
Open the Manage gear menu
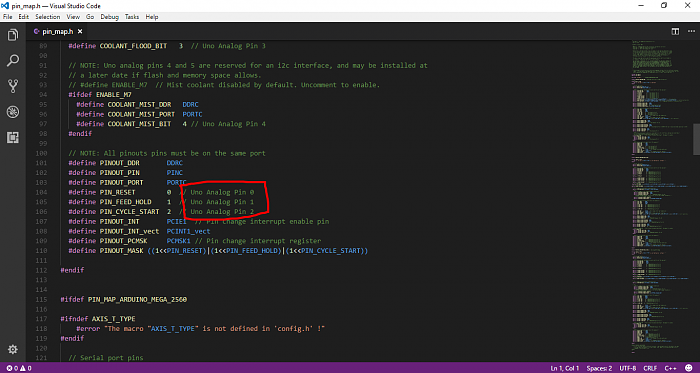[12, 349]
